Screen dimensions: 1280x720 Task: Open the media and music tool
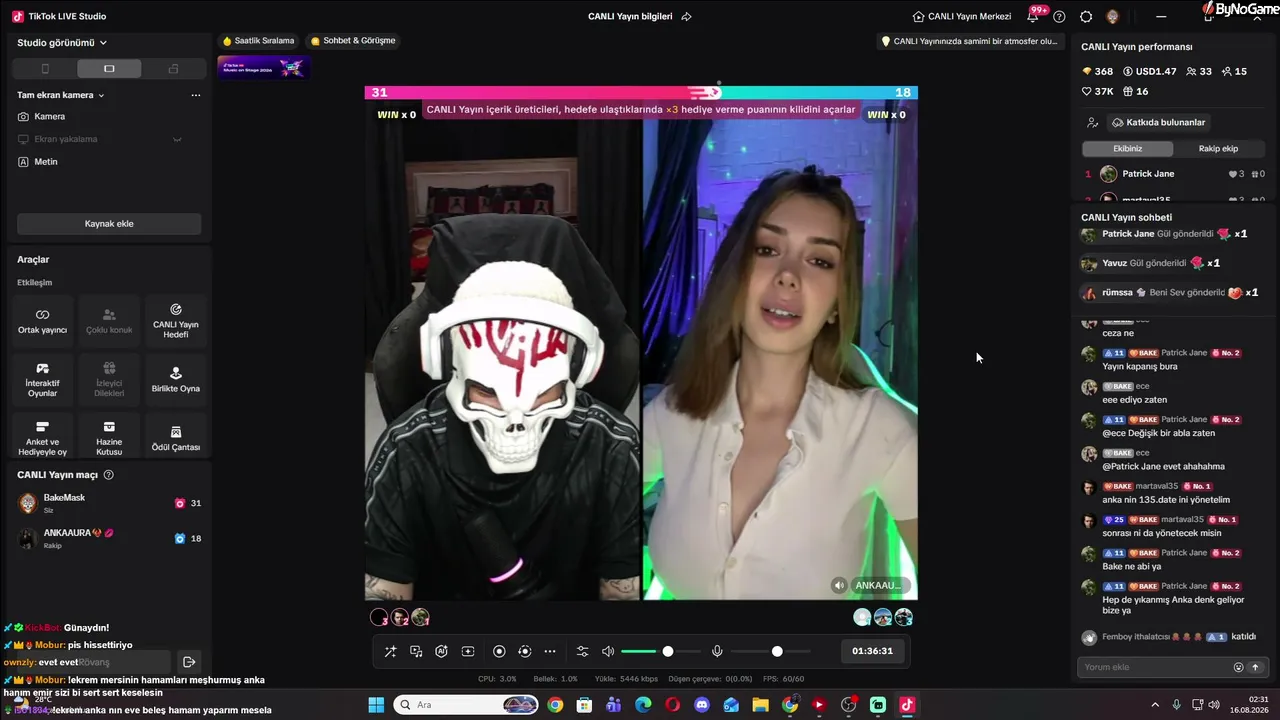click(x=416, y=651)
